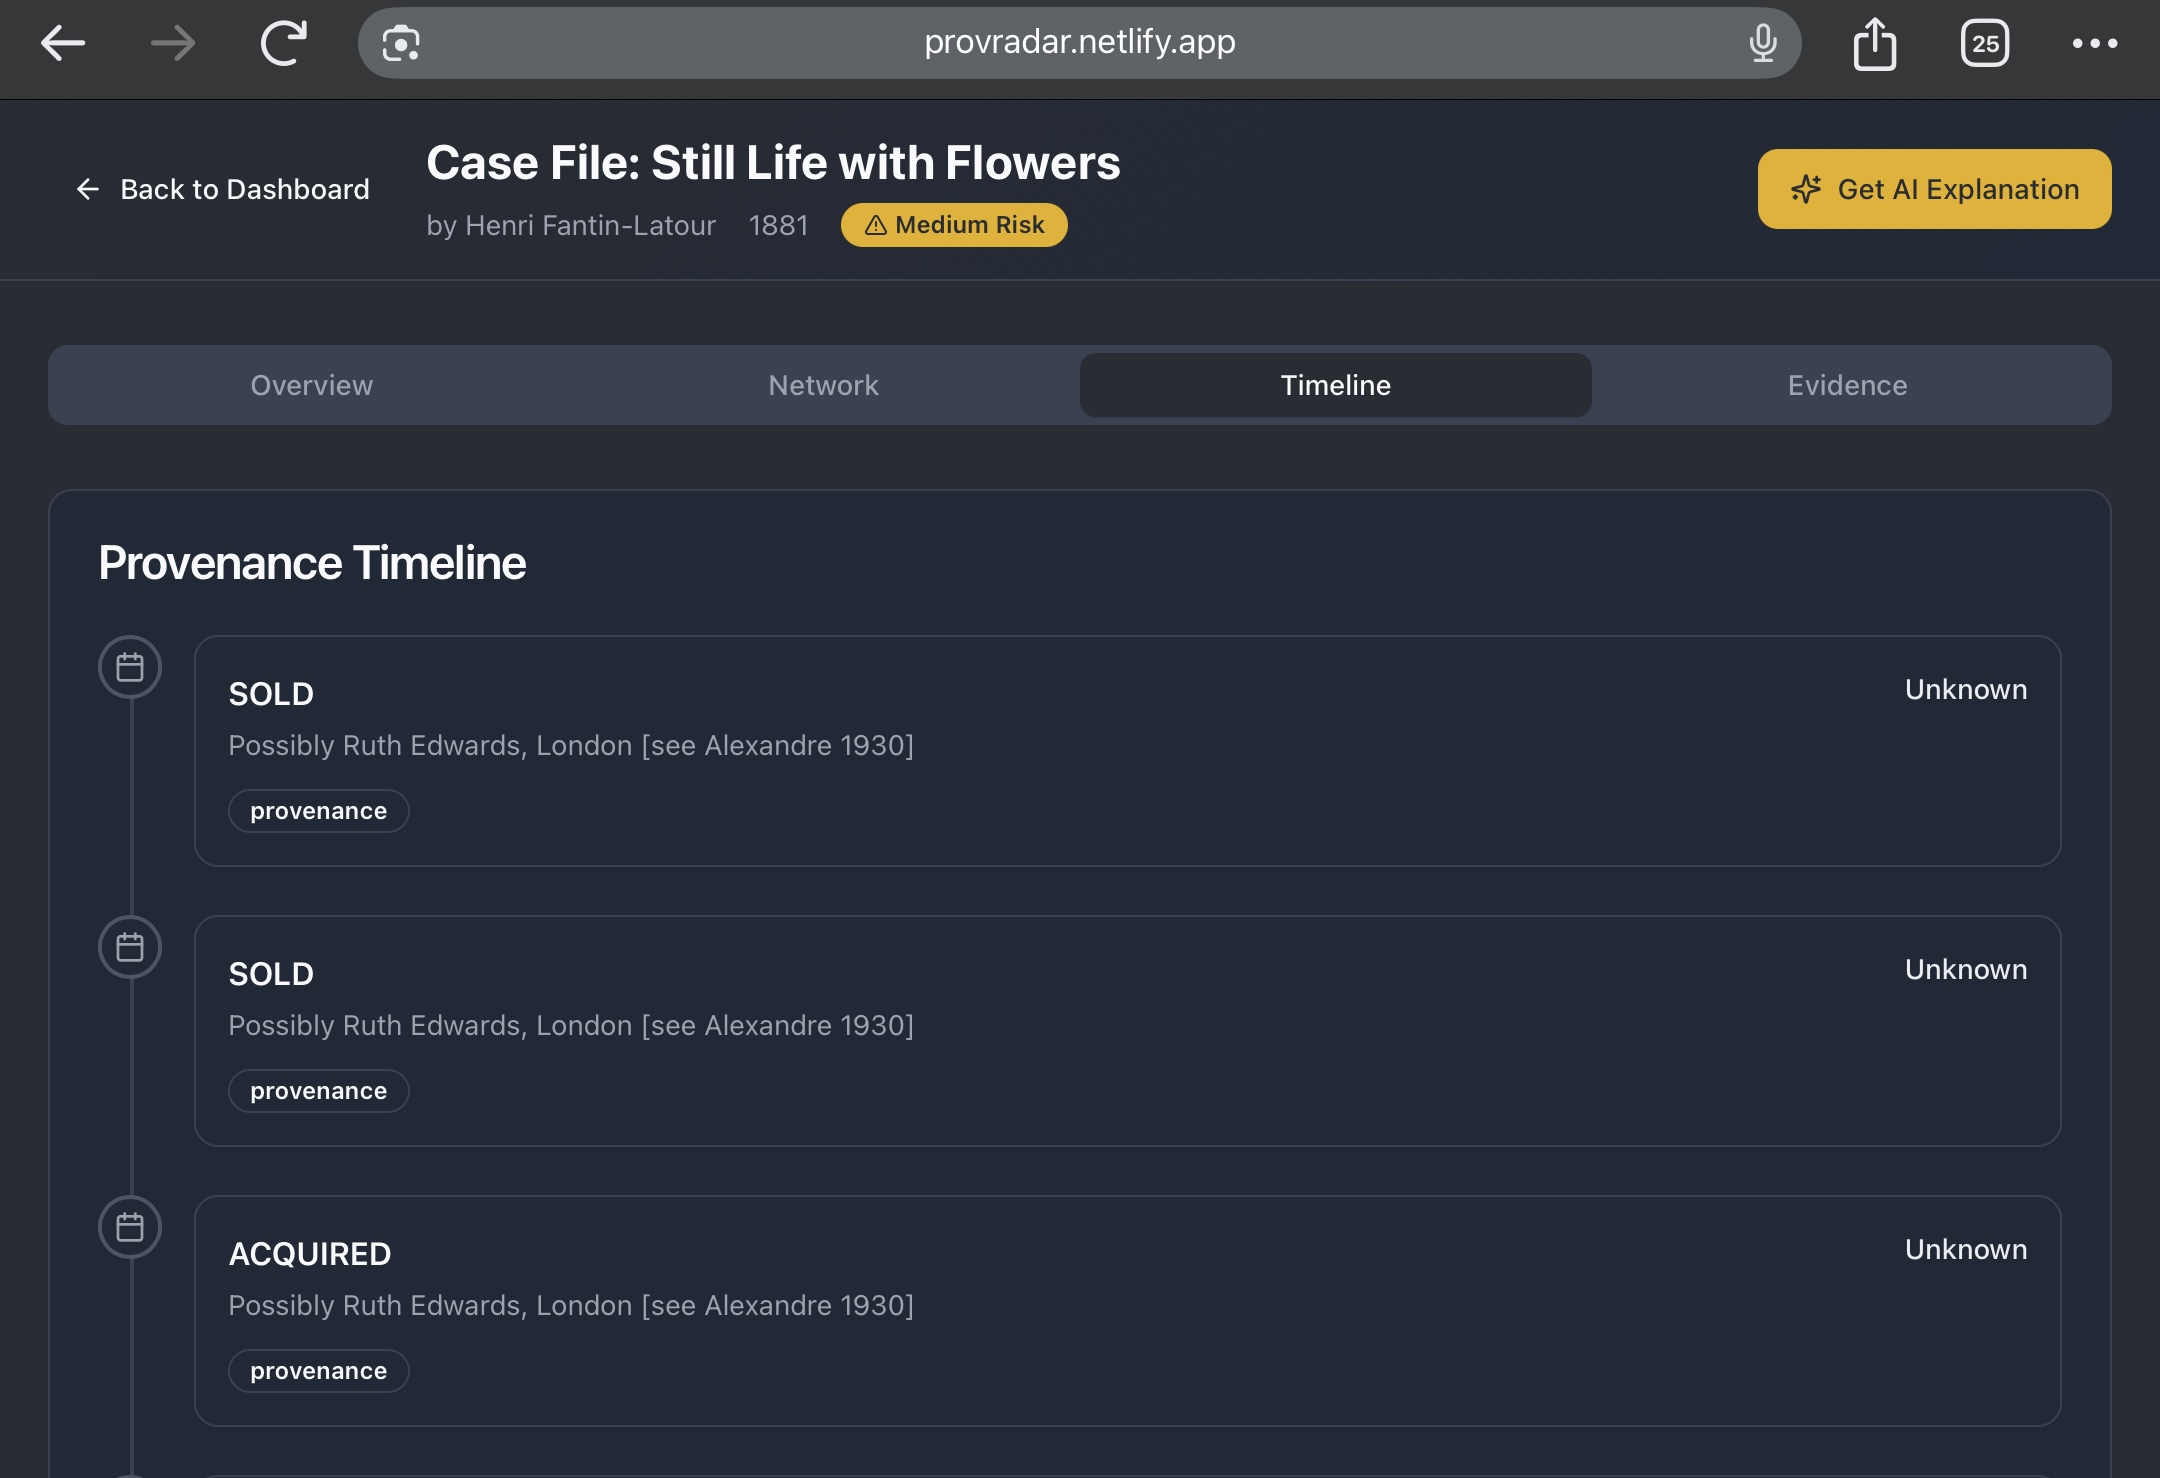Click Get AI Explanation button
The width and height of the screenshot is (2160, 1478).
coord(1934,189)
